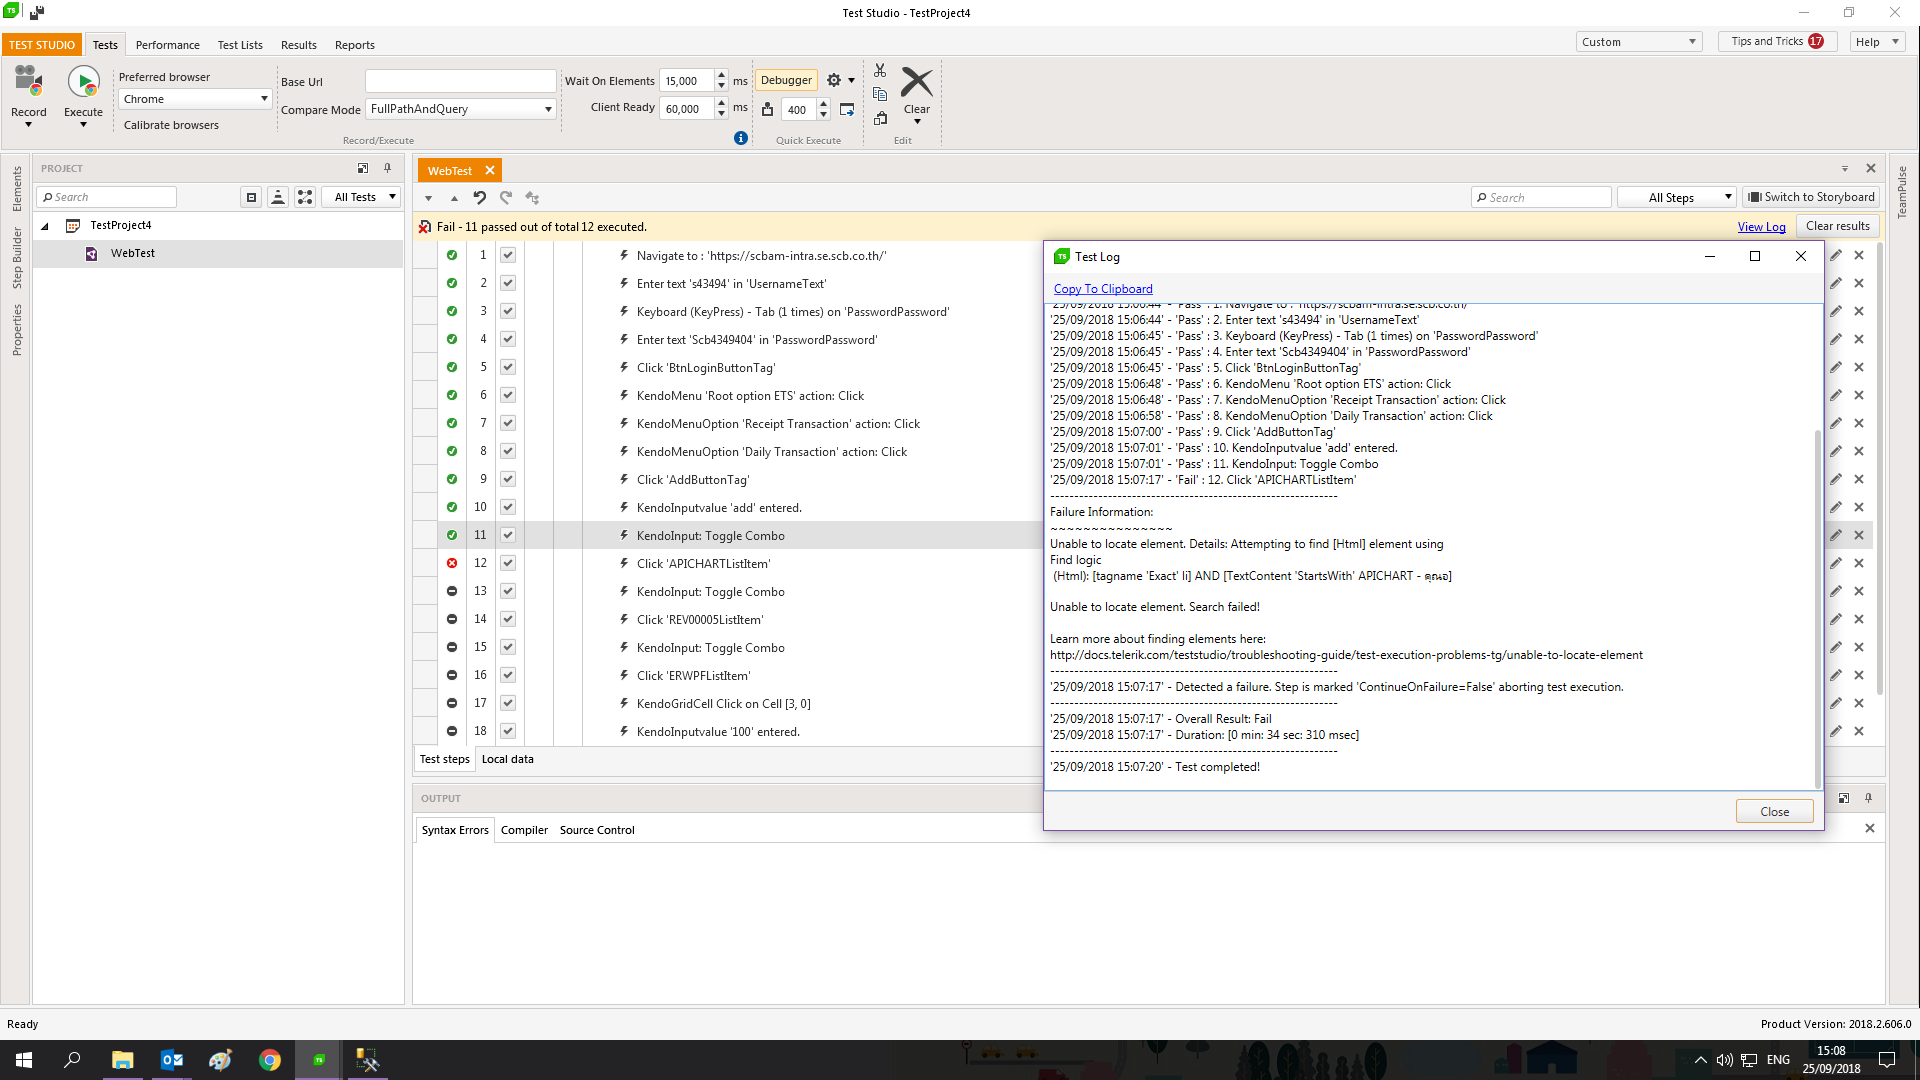
Task: Uncheck the checkbox for step 1
Action: [508, 256]
